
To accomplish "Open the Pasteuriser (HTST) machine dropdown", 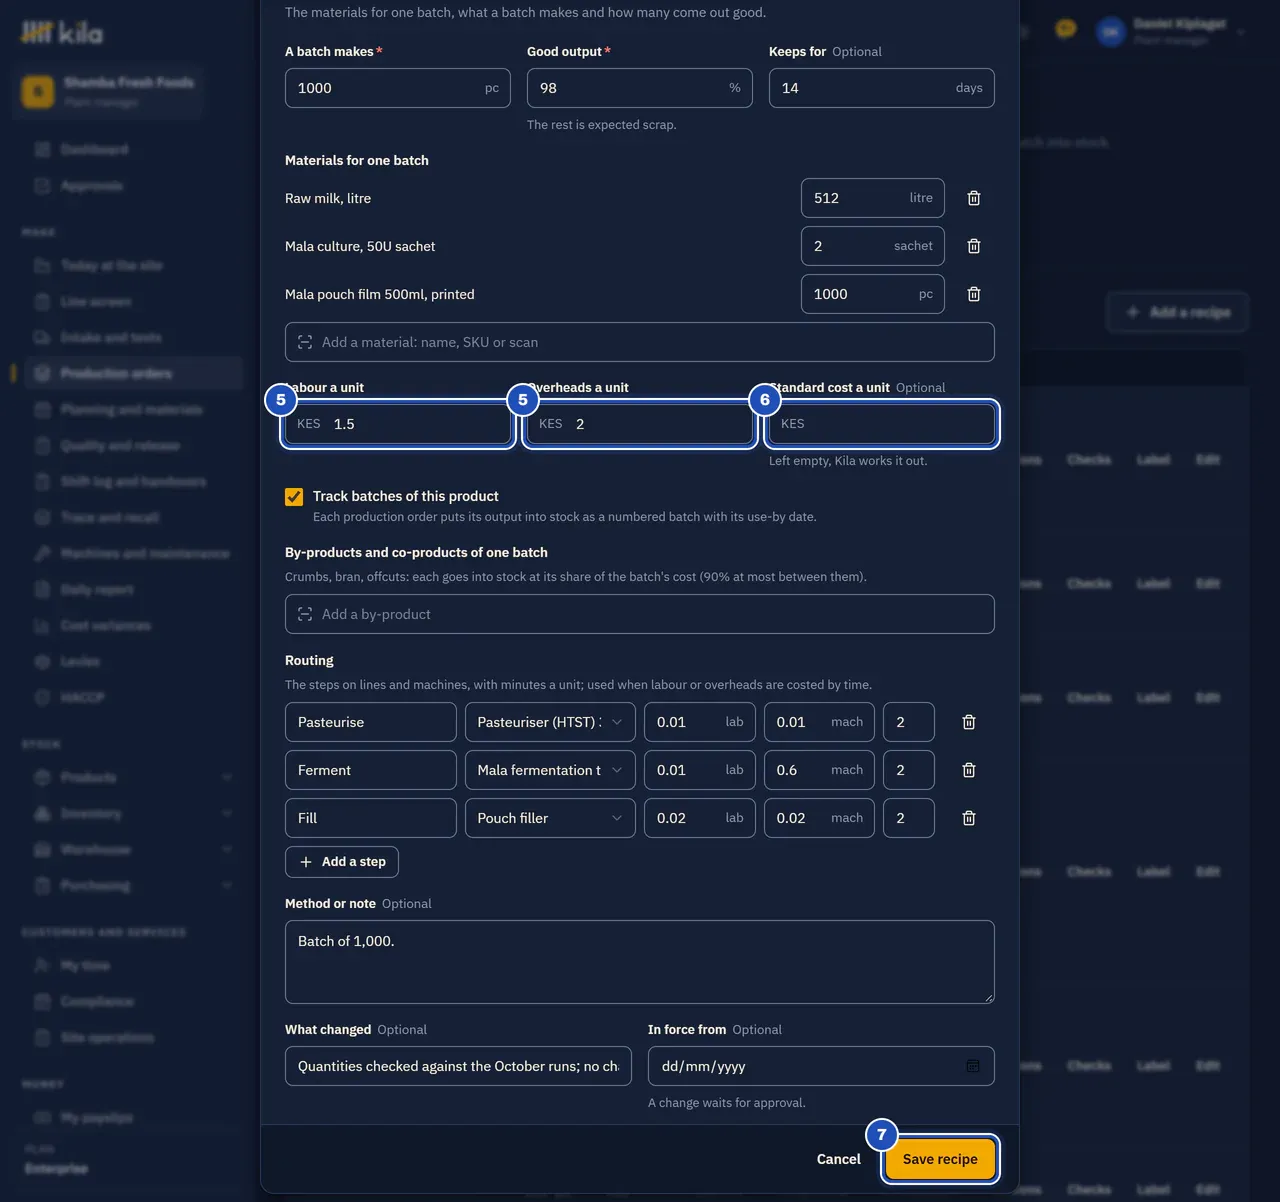I will tap(550, 722).
